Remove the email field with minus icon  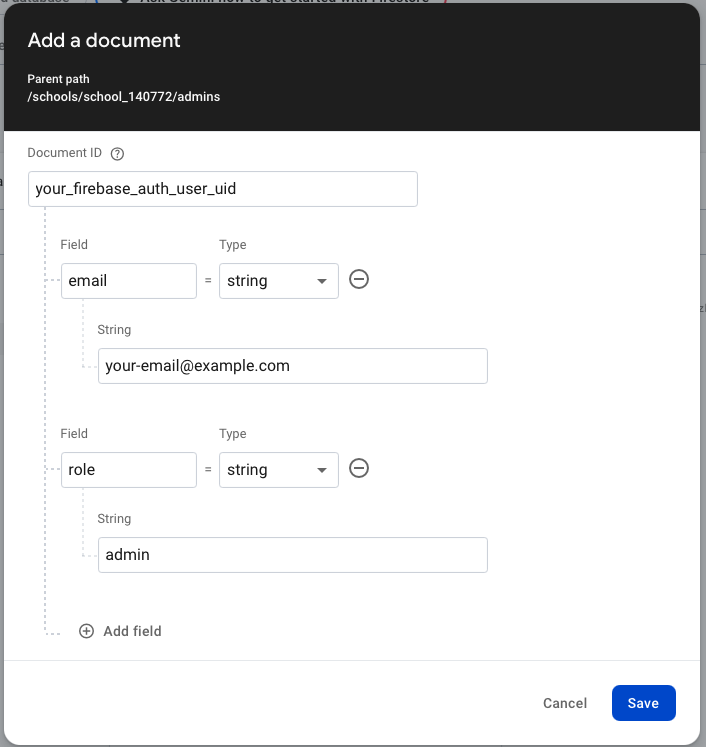359,279
